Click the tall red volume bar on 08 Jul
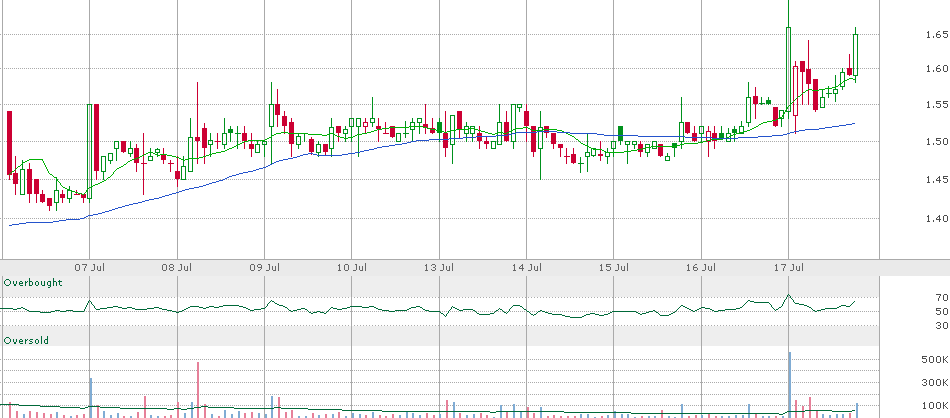 [x=198, y=390]
